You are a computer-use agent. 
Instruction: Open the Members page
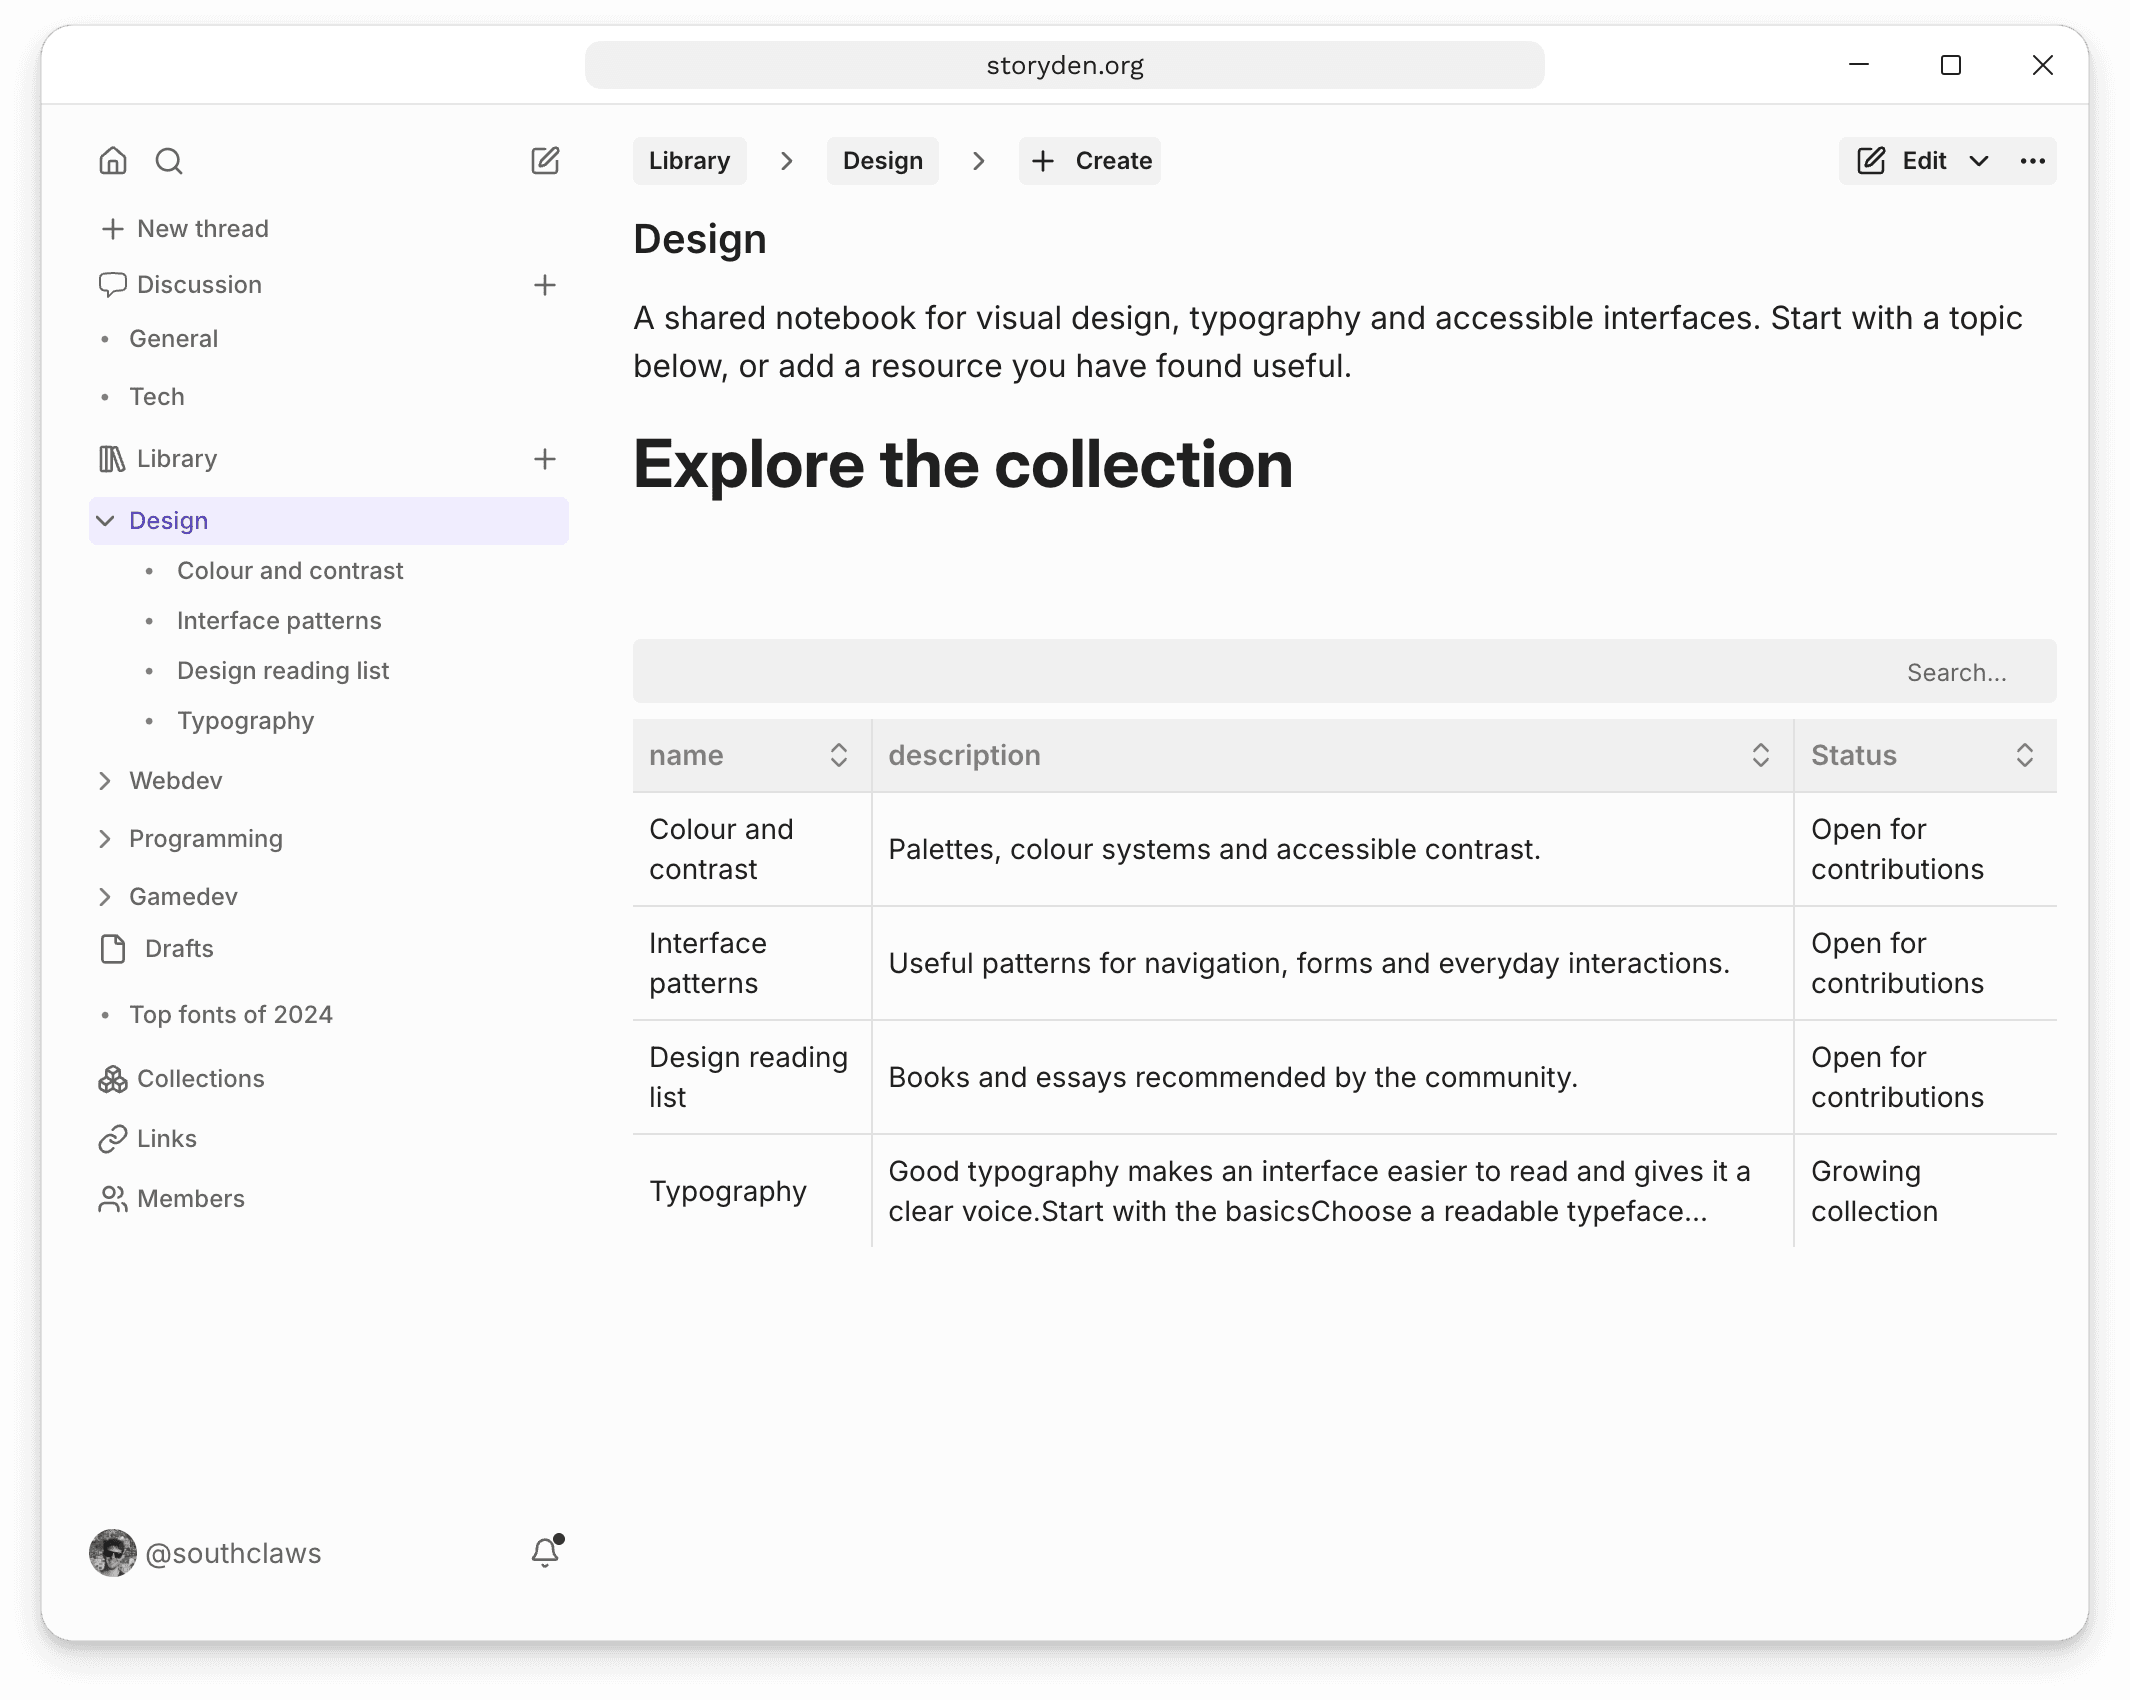tap(171, 1199)
